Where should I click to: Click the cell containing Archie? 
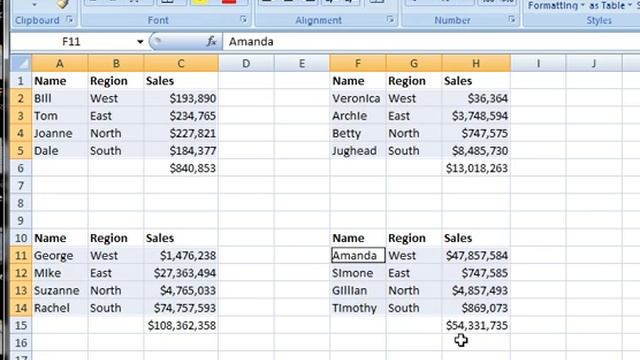coord(358,116)
